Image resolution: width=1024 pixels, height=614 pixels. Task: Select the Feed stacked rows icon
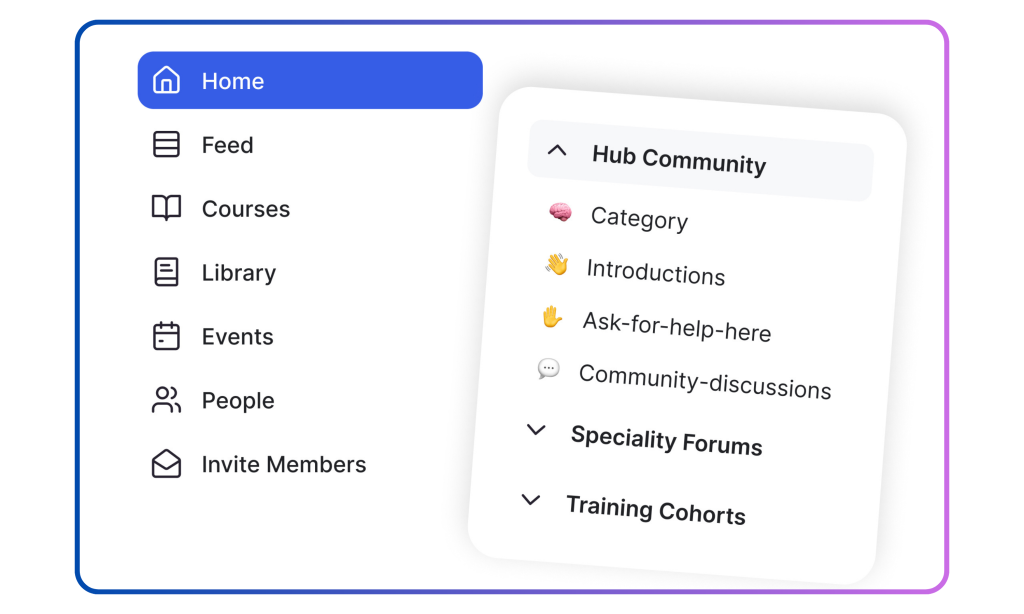coord(166,144)
